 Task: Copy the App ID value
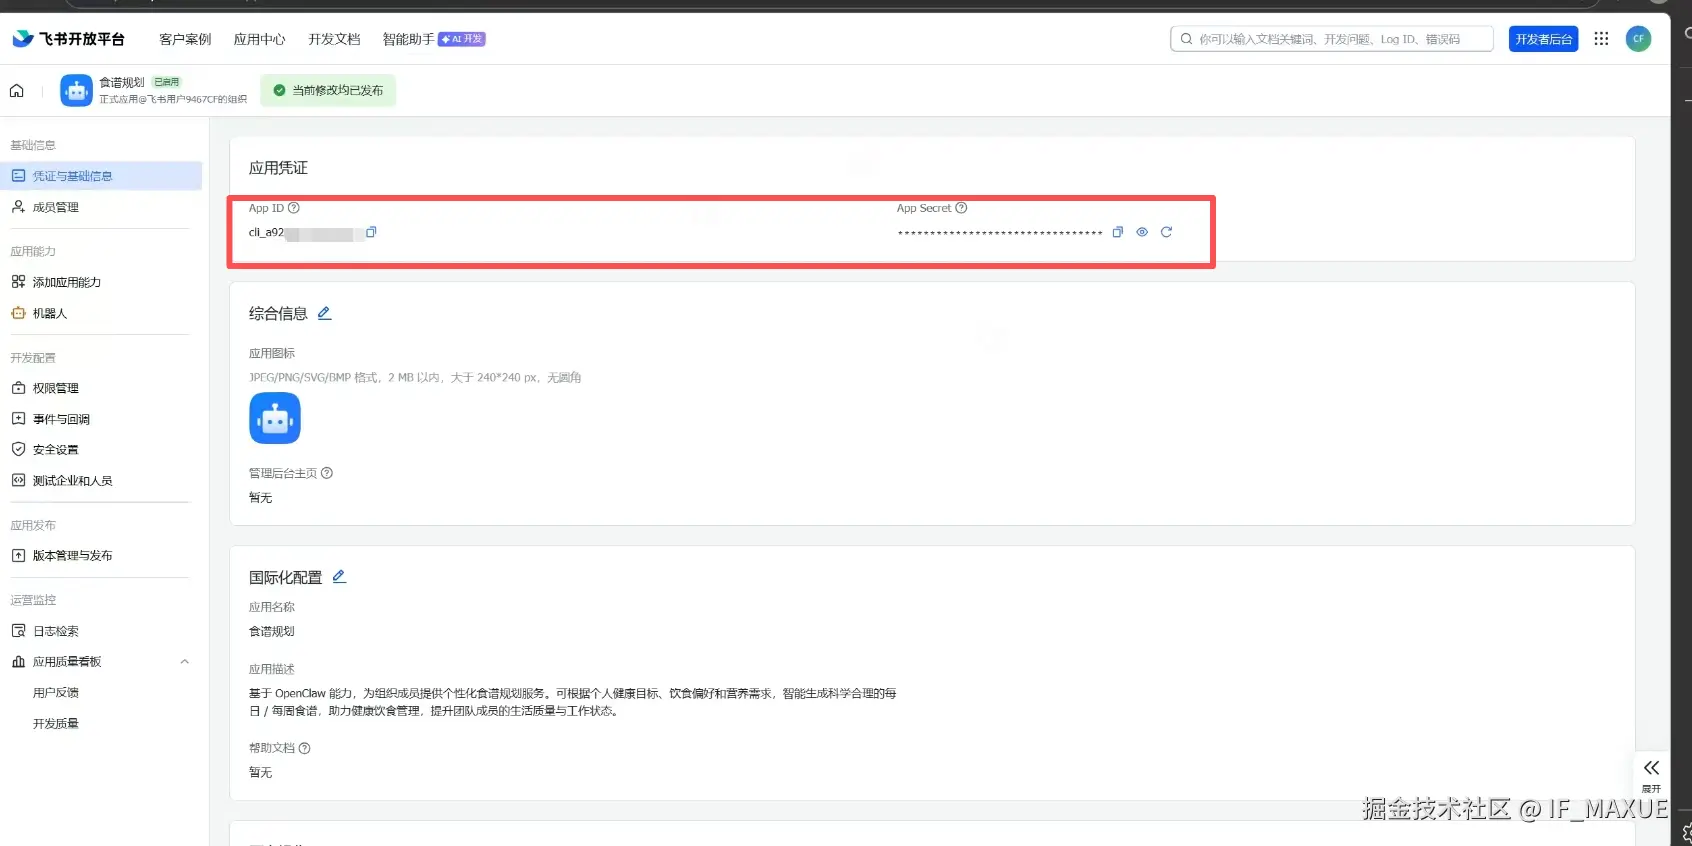(x=371, y=232)
